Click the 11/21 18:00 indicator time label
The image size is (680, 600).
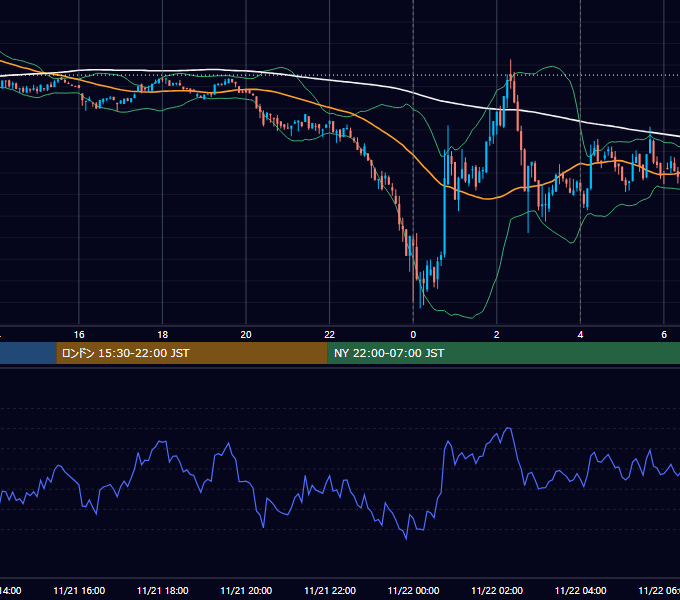click(163, 590)
